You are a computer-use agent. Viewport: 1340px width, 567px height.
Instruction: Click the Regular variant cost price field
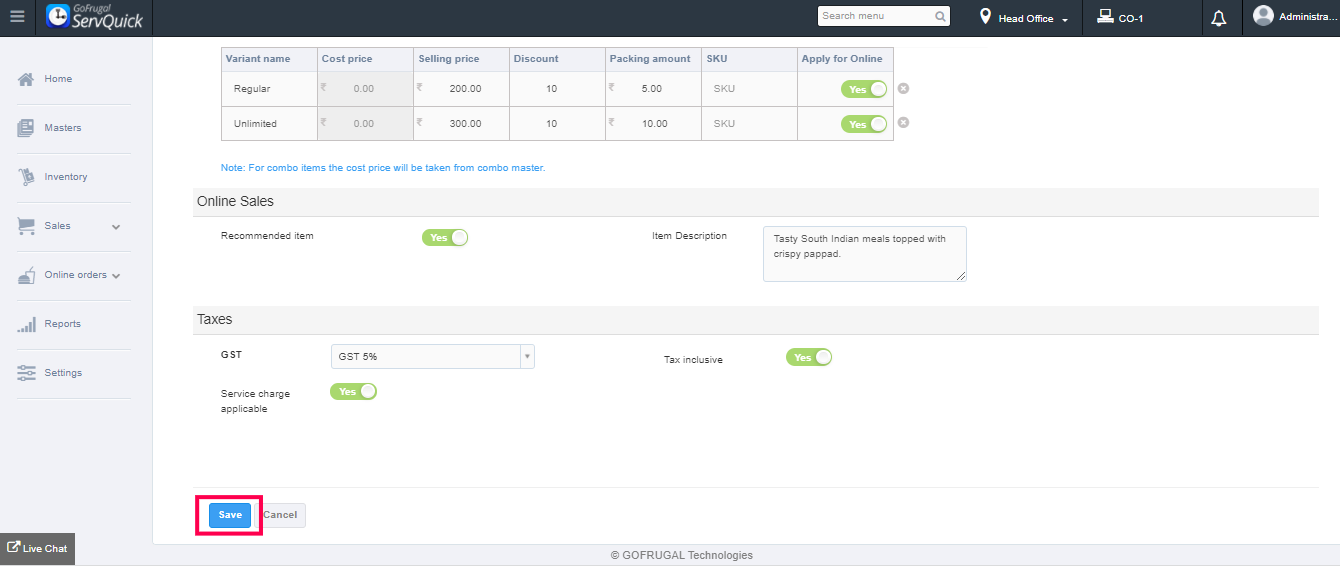pyautogui.click(x=365, y=89)
